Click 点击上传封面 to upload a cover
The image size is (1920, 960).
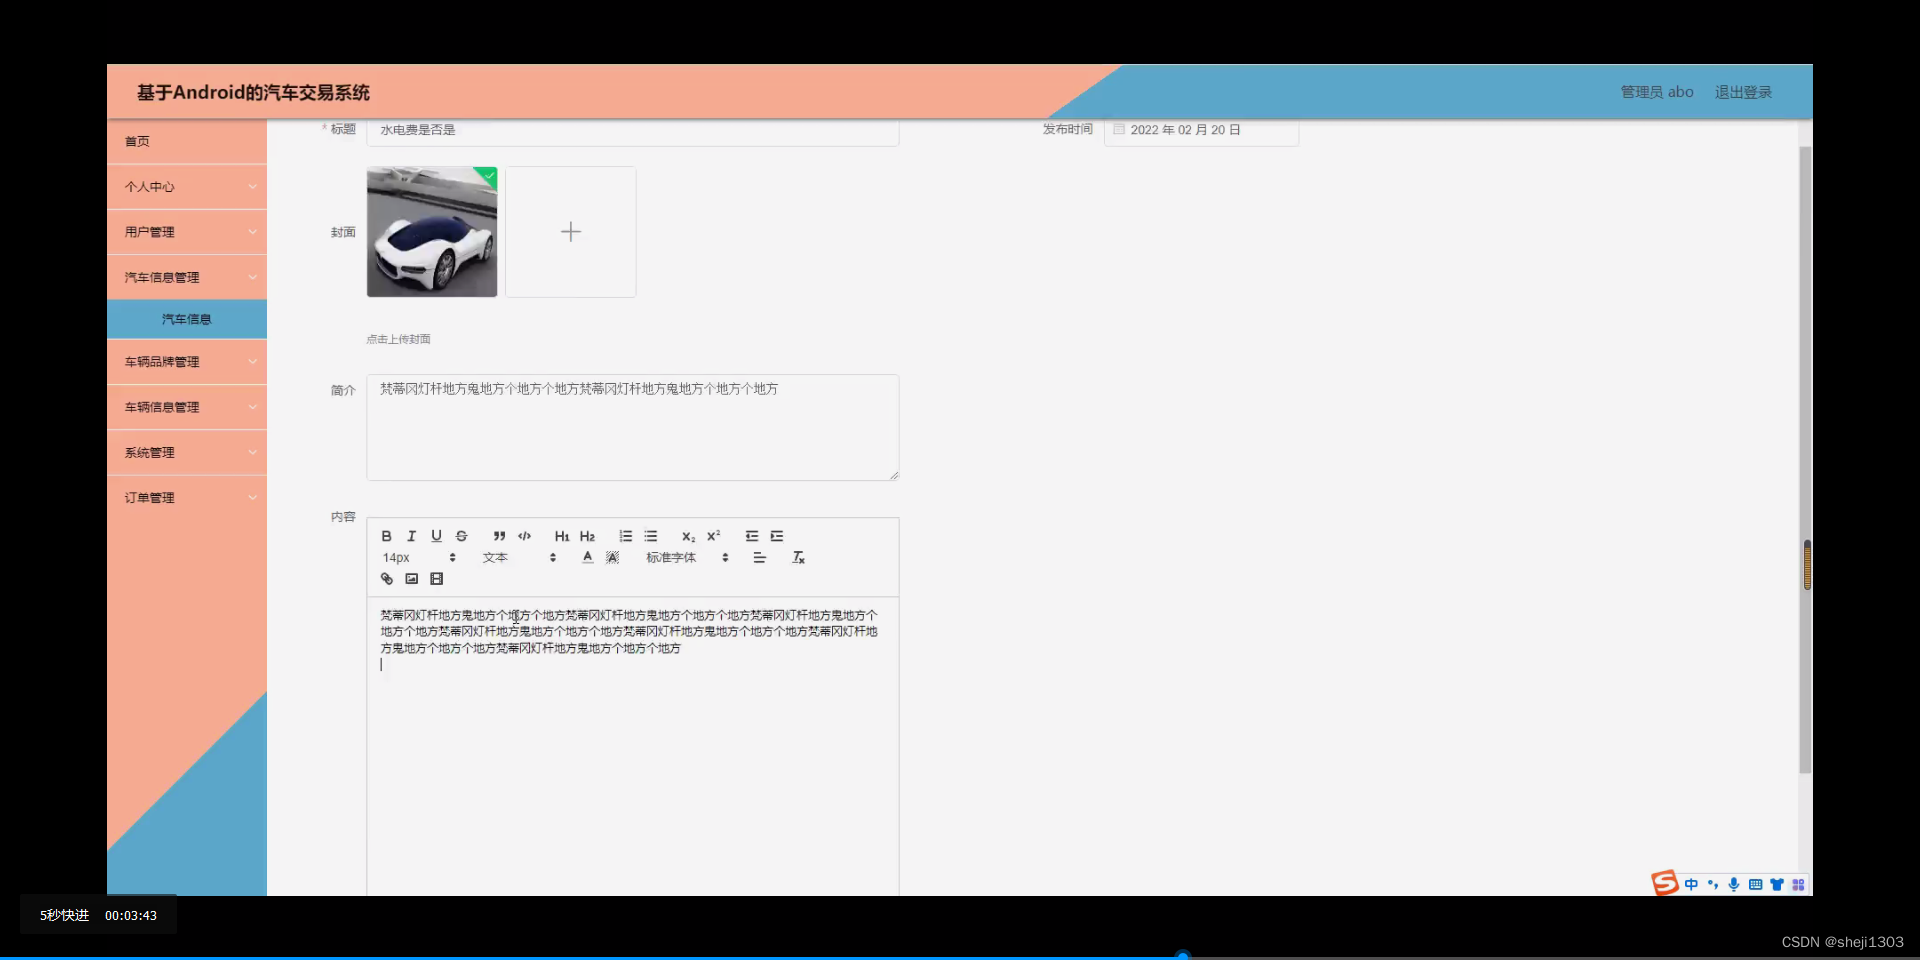click(x=398, y=338)
